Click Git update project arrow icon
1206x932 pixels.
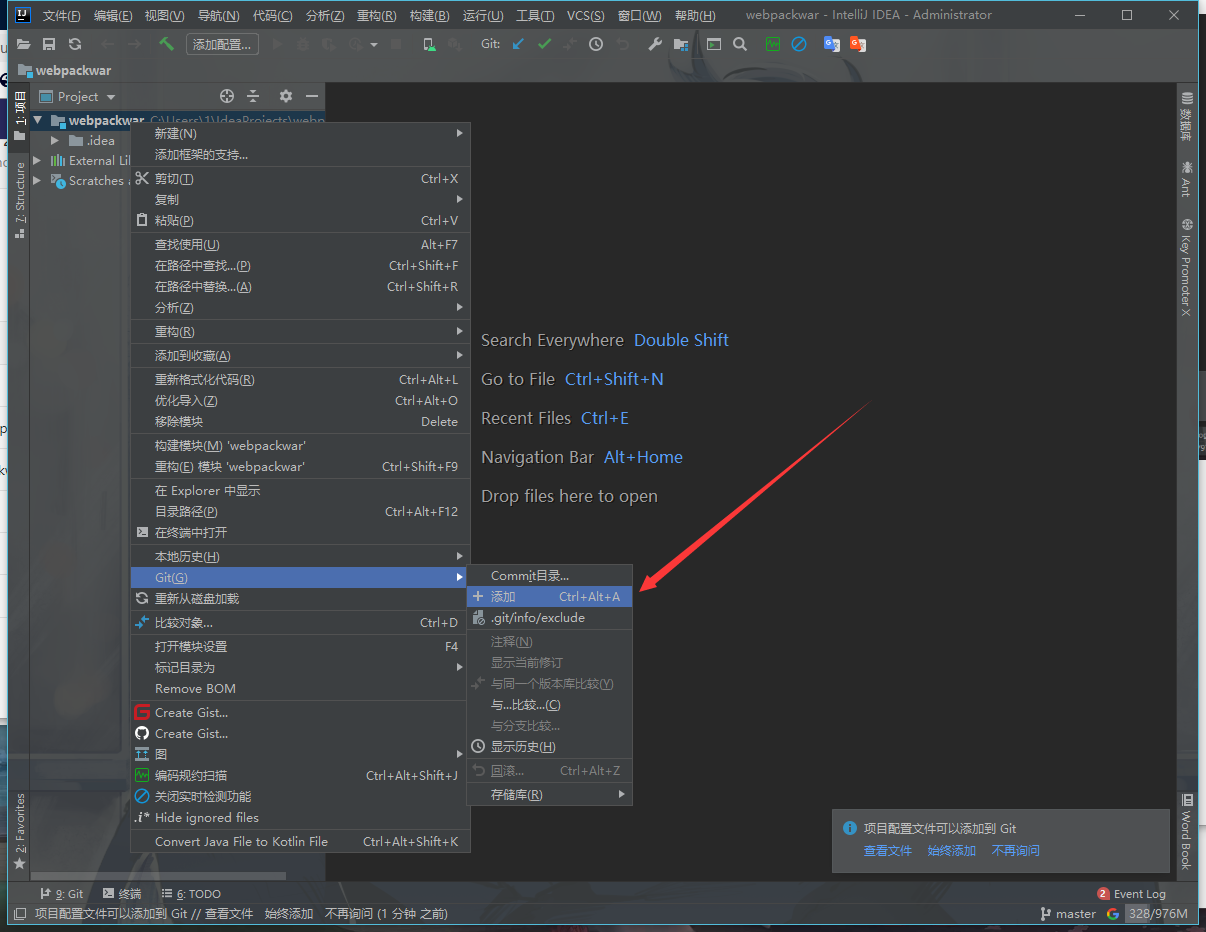tap(517, 44)
